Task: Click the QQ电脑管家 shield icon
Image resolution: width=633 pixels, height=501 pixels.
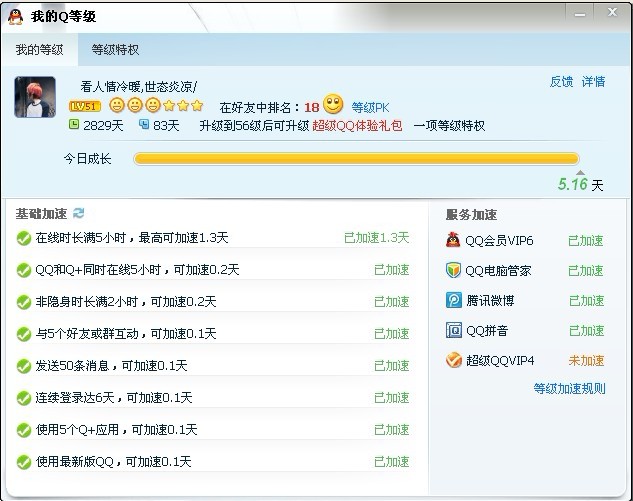Action: tap(453, 270)
